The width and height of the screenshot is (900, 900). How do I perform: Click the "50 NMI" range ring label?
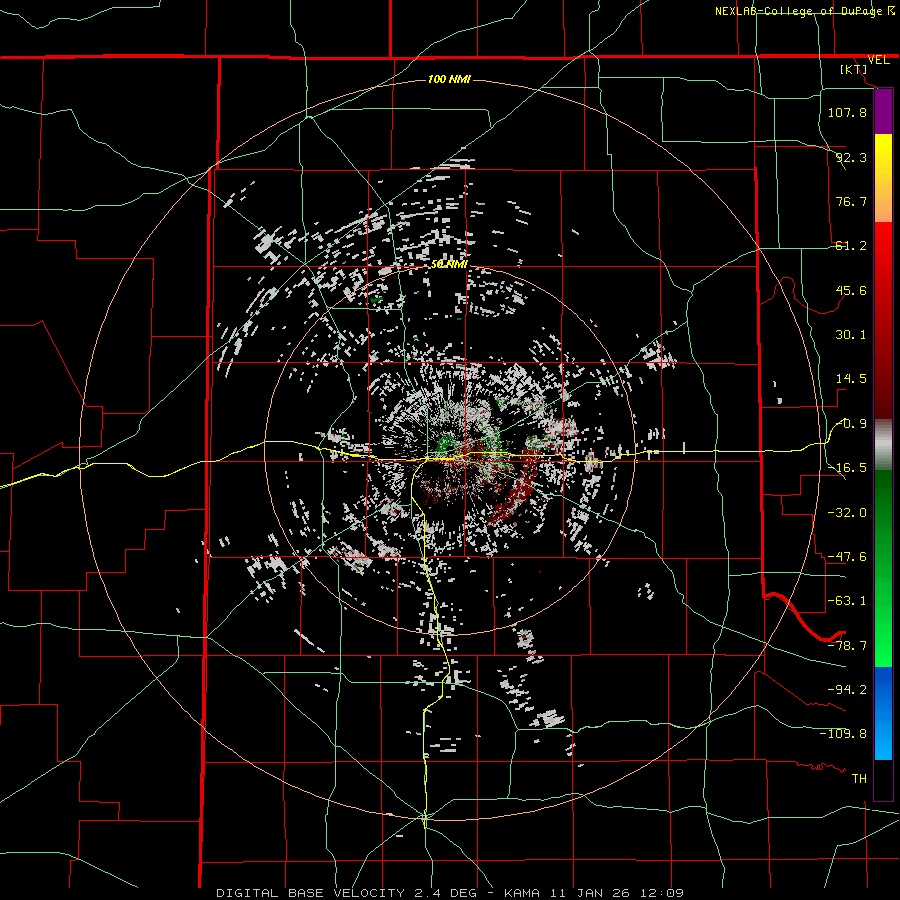449,264
